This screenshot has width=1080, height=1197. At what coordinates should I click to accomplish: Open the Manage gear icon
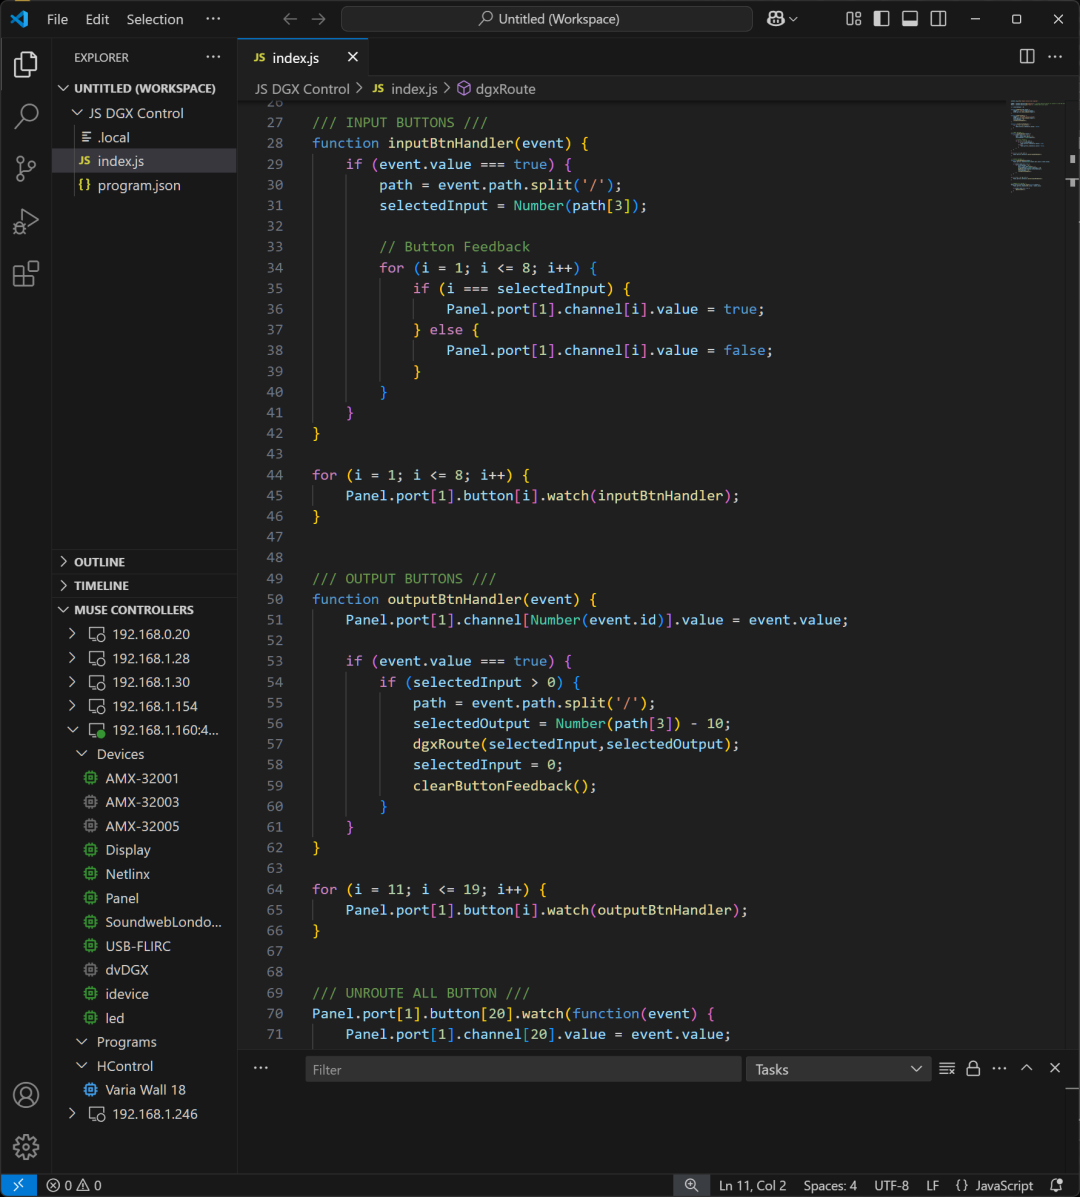[26, 1147]
